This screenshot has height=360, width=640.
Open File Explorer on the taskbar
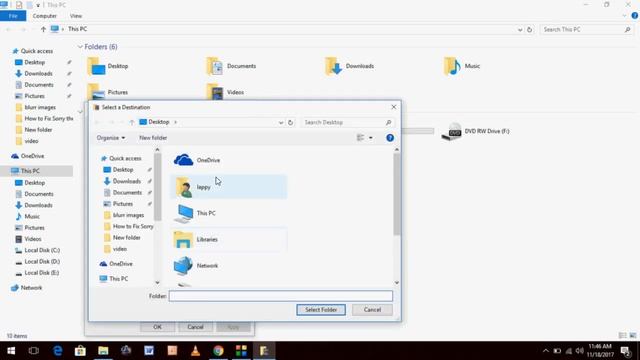click(x=103, y=351)
